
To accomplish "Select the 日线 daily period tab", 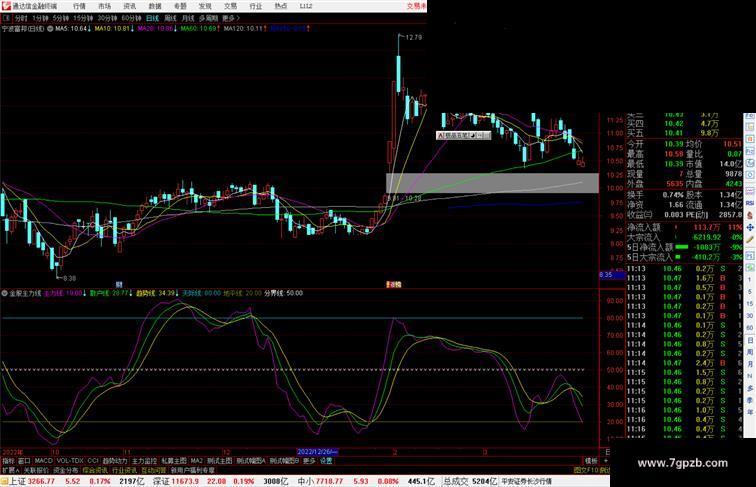I will tap(152, 18).
